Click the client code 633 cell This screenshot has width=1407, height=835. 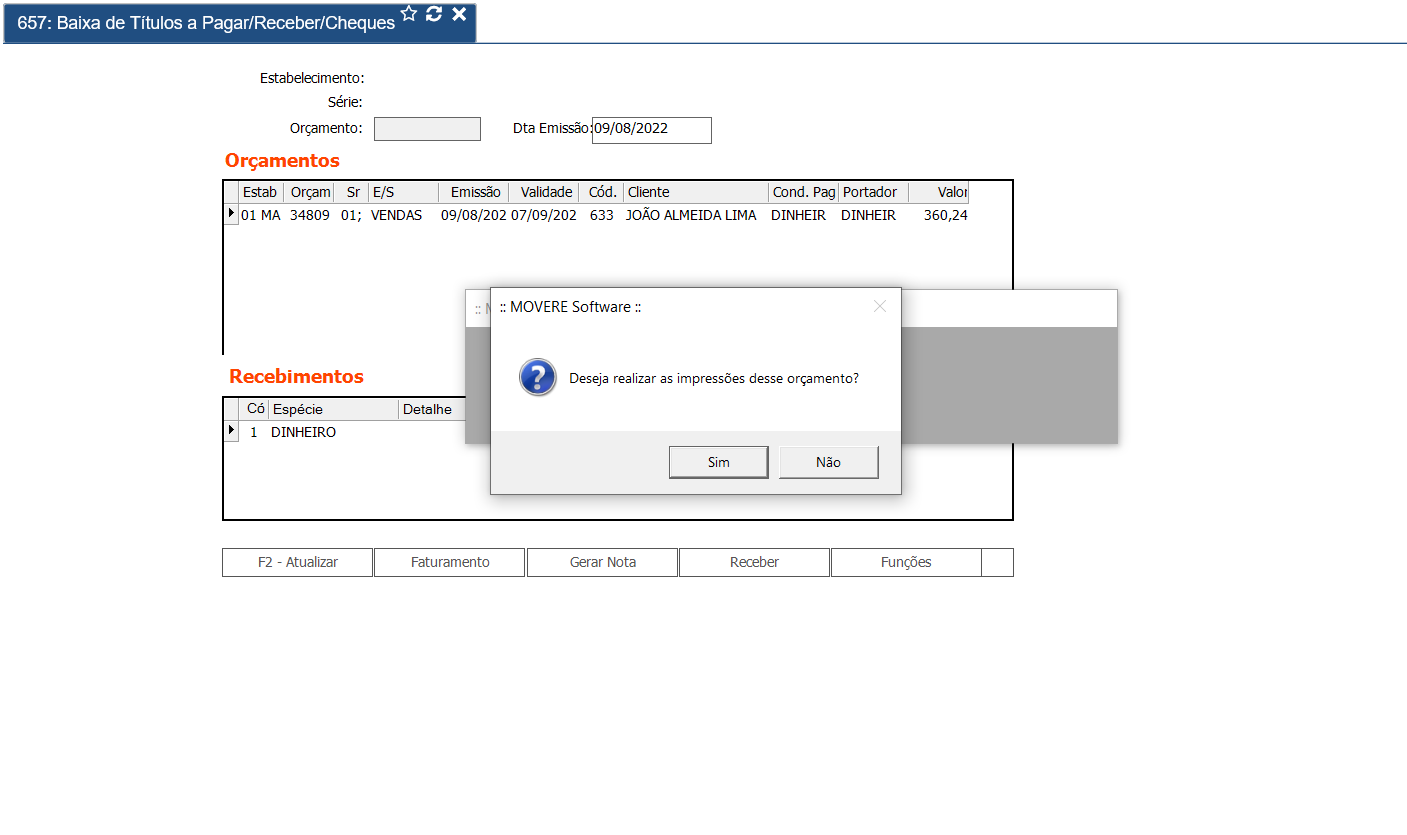pos(602,215)
